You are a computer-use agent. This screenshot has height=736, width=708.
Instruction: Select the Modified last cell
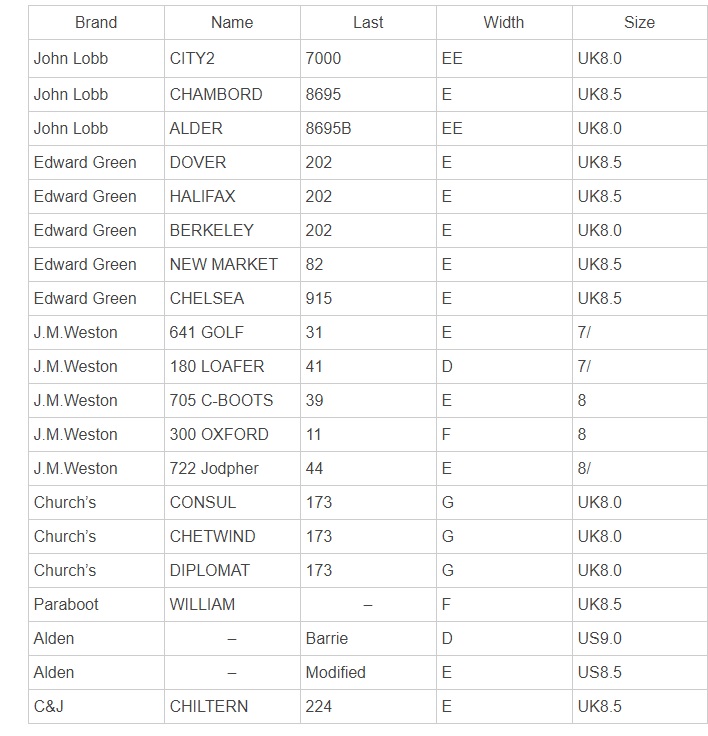(x=336, y=672)
